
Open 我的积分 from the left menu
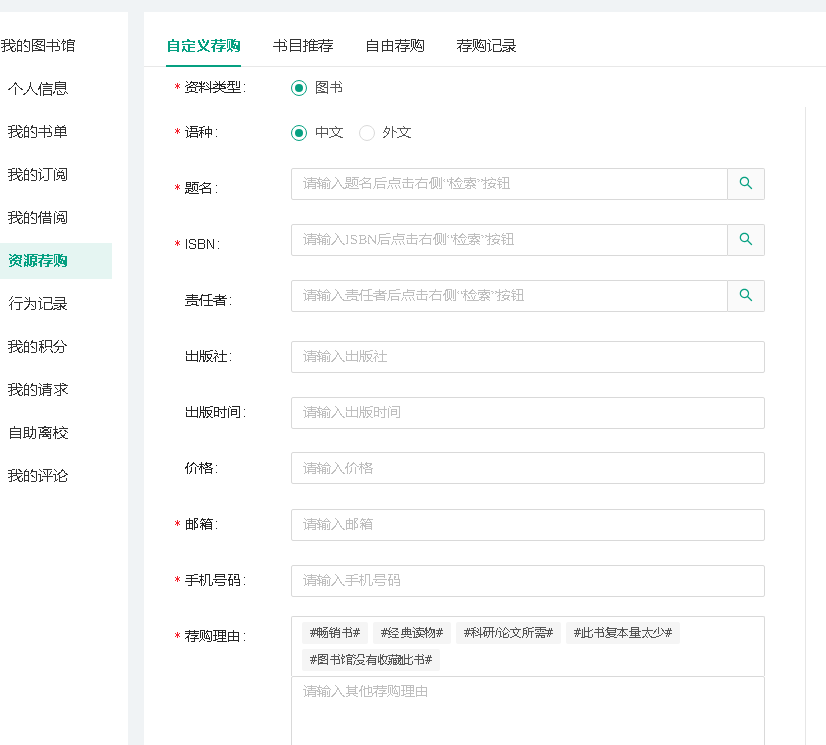(38, 347)
